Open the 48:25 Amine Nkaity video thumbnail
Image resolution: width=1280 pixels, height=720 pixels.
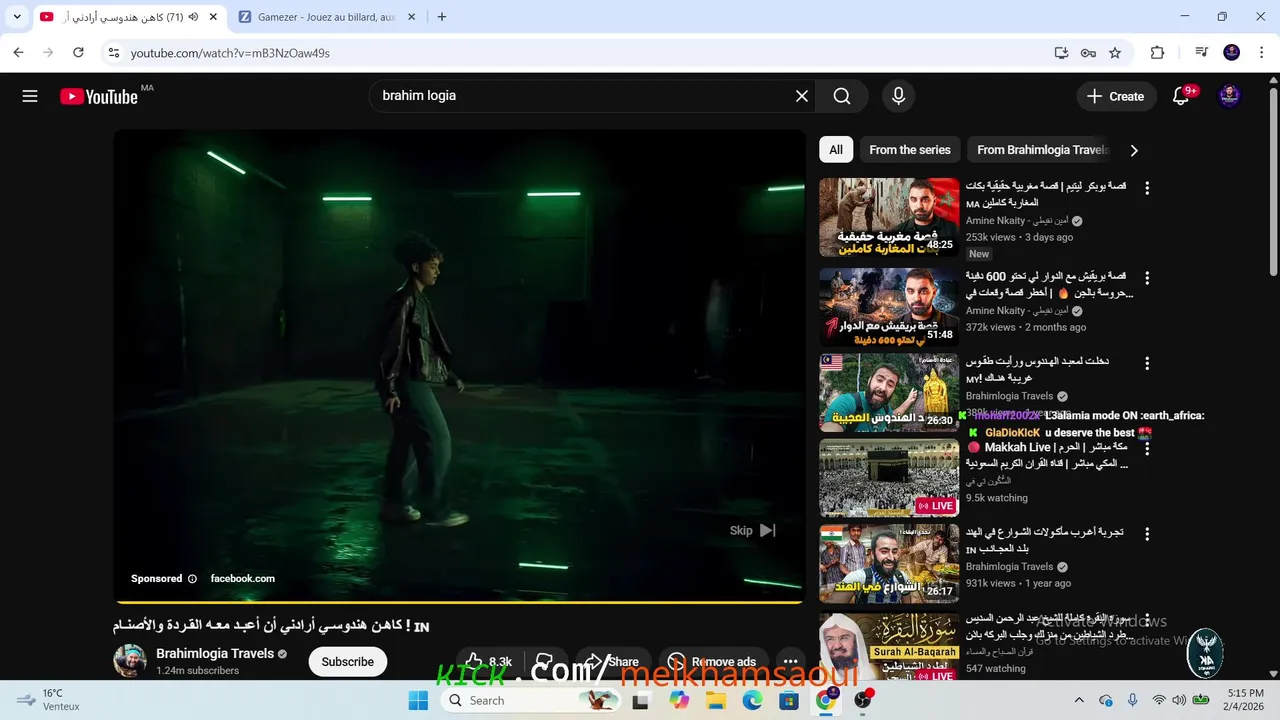[889, 217]
